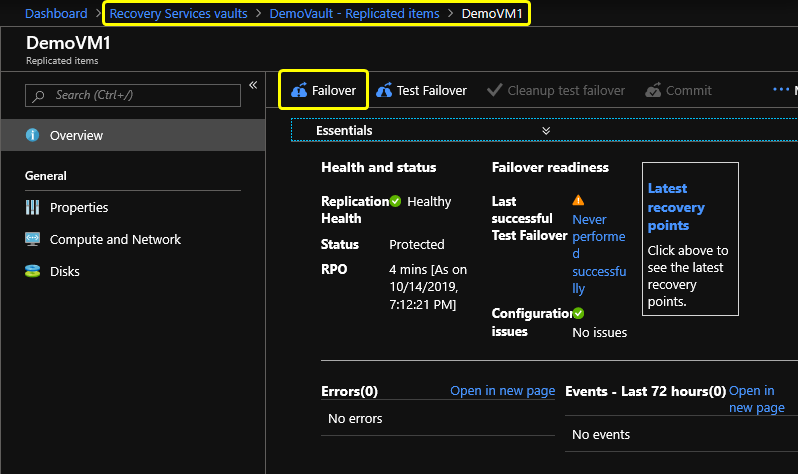Expand Essentials with the double chevron

546,130
